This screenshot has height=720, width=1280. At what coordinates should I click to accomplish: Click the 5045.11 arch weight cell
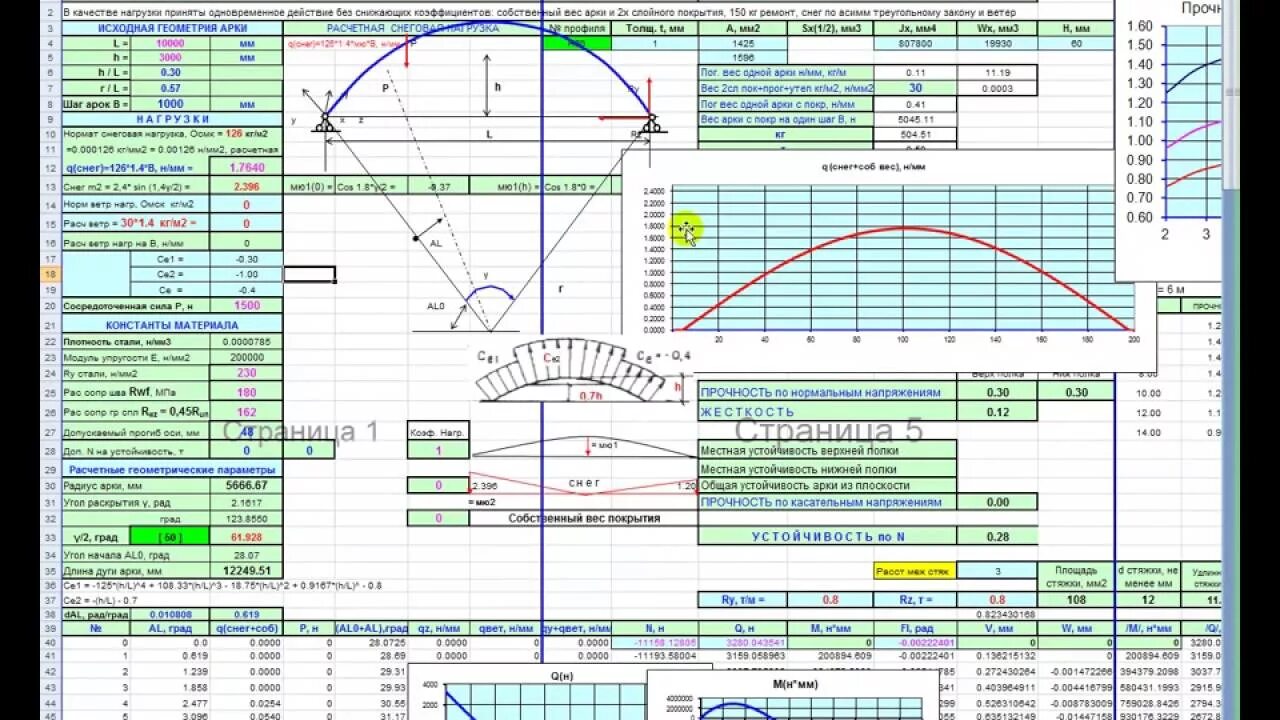915,119
